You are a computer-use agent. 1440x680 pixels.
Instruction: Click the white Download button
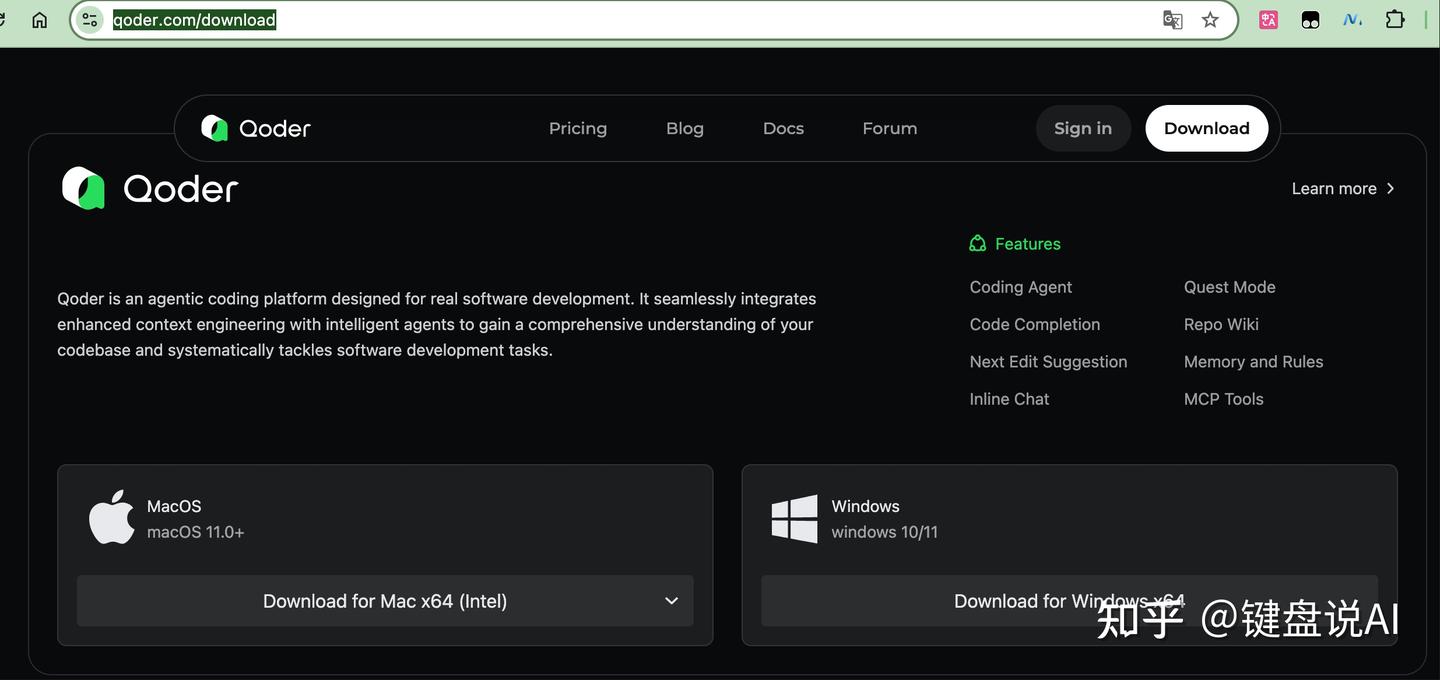(x=1206, y=128)
